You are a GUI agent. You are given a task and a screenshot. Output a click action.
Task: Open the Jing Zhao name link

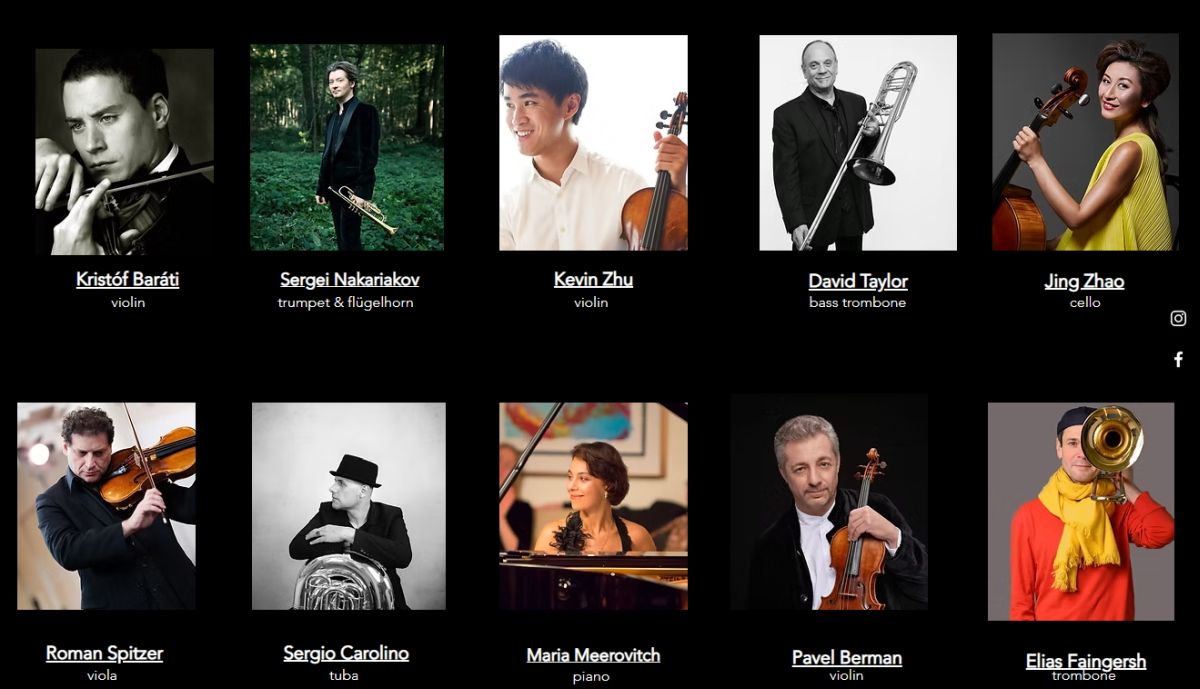coord(1084,281)
